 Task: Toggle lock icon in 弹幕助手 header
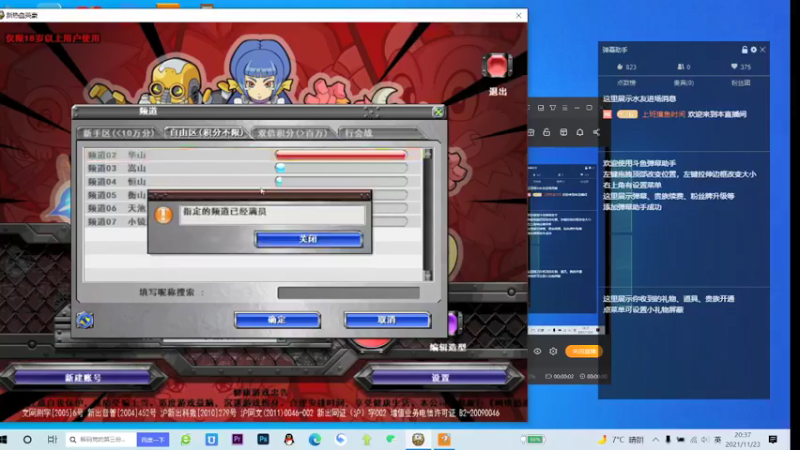(x=744, y=49)
